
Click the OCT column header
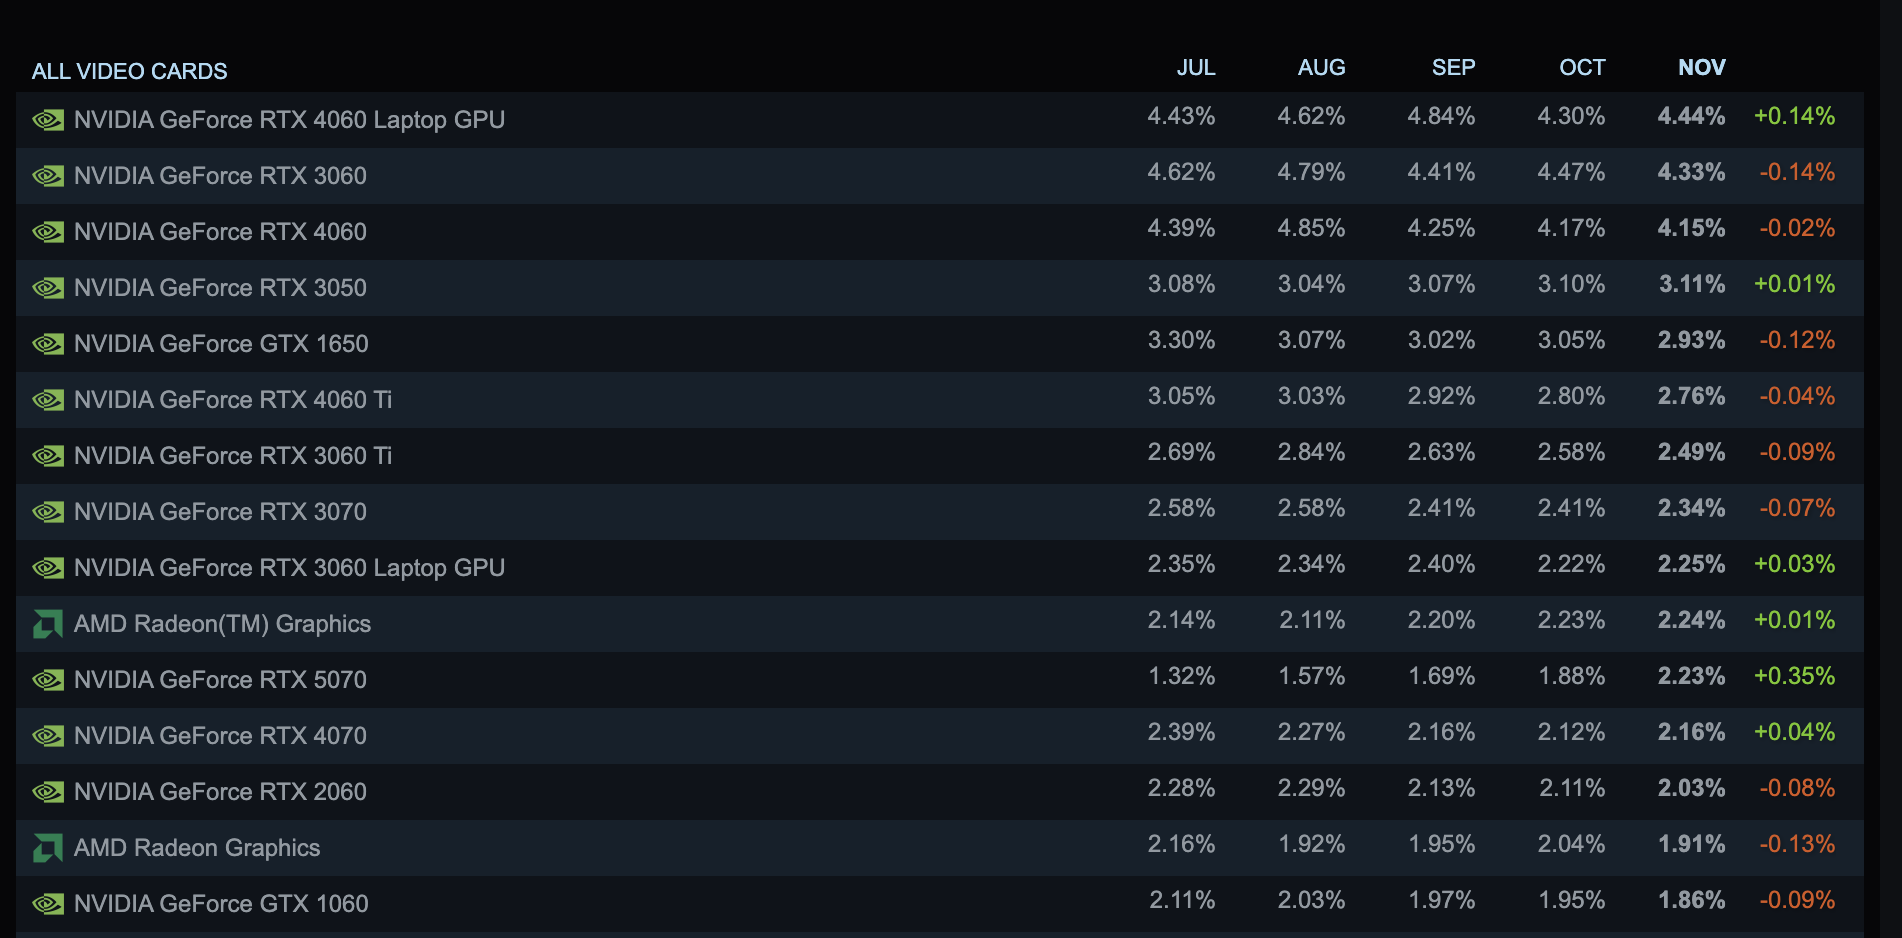pyautogui.click(x=1581, y=67)
